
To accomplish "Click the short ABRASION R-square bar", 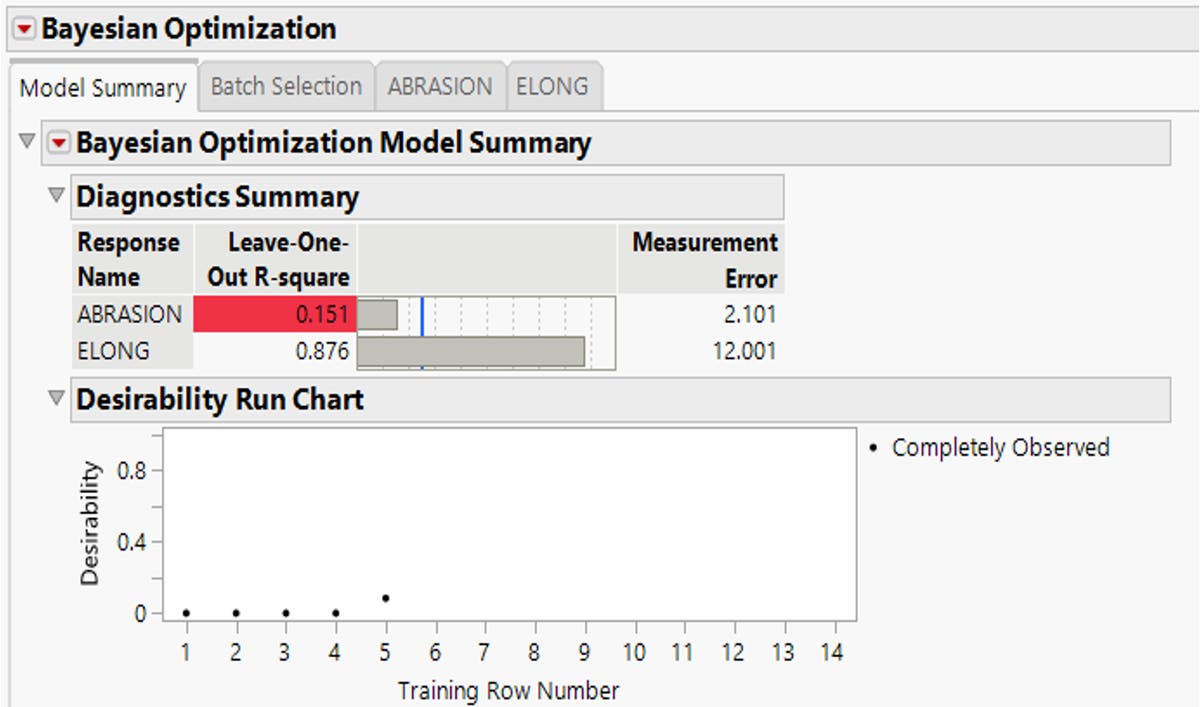I will tap(380, 313).
